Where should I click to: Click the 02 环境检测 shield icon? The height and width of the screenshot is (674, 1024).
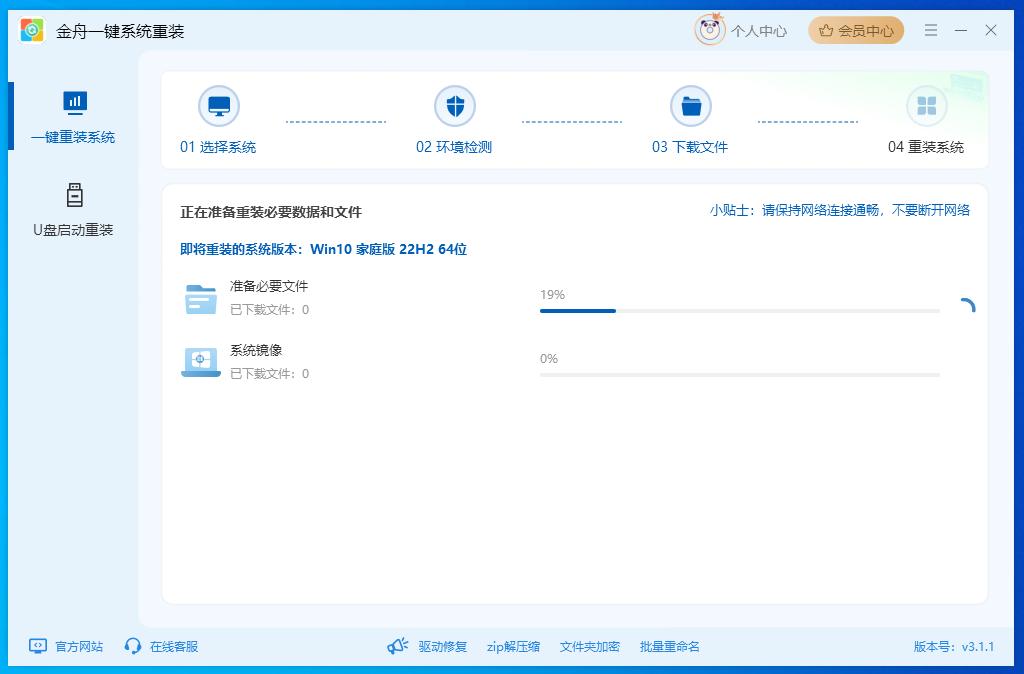(455, 104)
